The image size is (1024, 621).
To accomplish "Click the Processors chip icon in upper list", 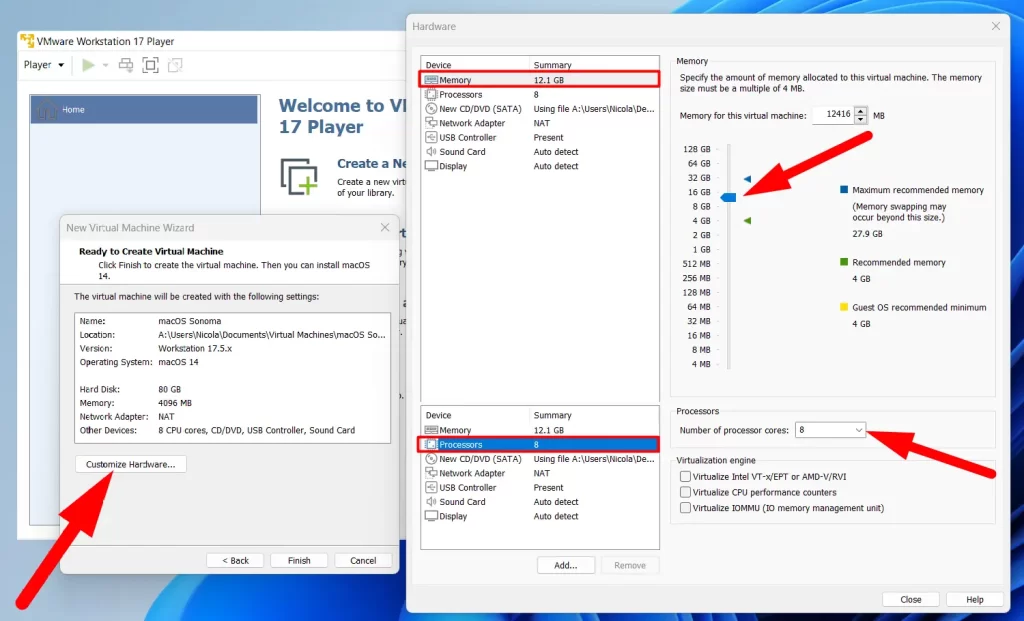I will (431, 94).
